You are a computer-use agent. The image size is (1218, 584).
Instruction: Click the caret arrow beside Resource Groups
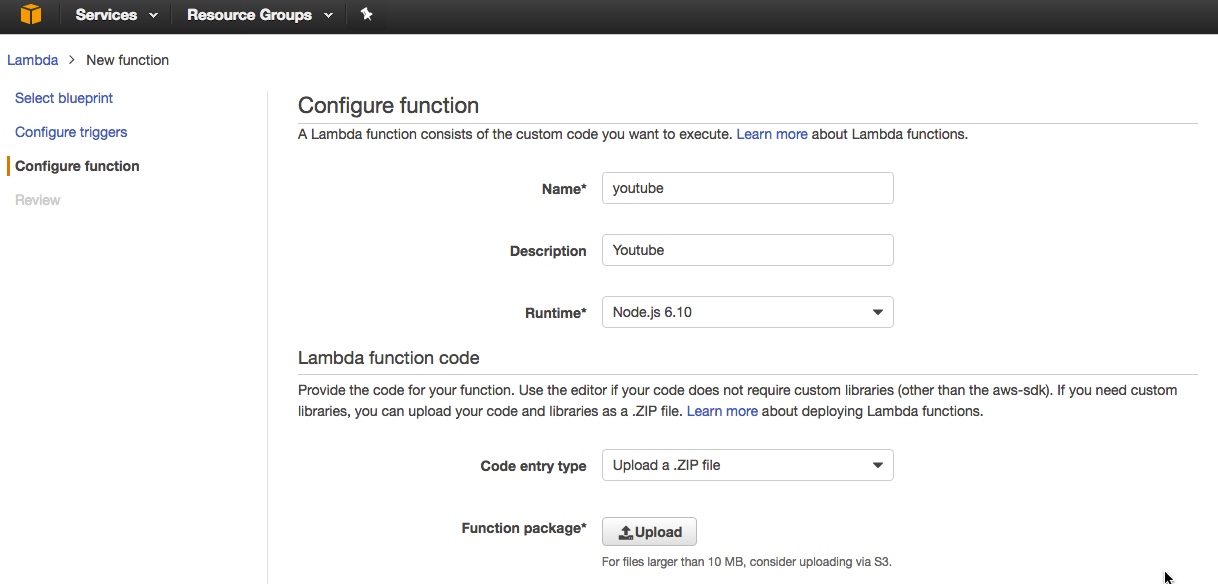(x=328, y=16)
